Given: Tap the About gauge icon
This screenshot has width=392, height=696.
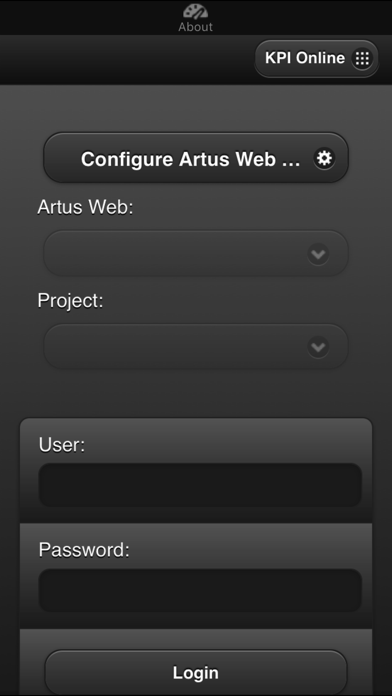Looking at the screenshot, I should (195, 11).
